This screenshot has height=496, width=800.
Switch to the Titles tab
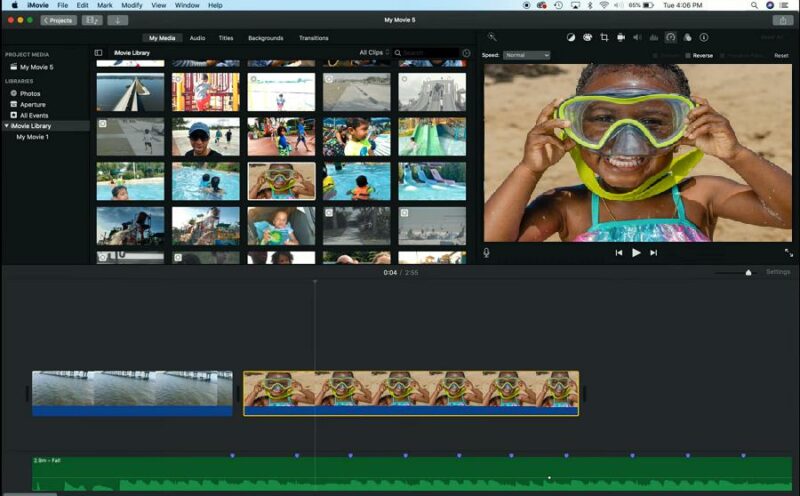(x=226, y=38)
